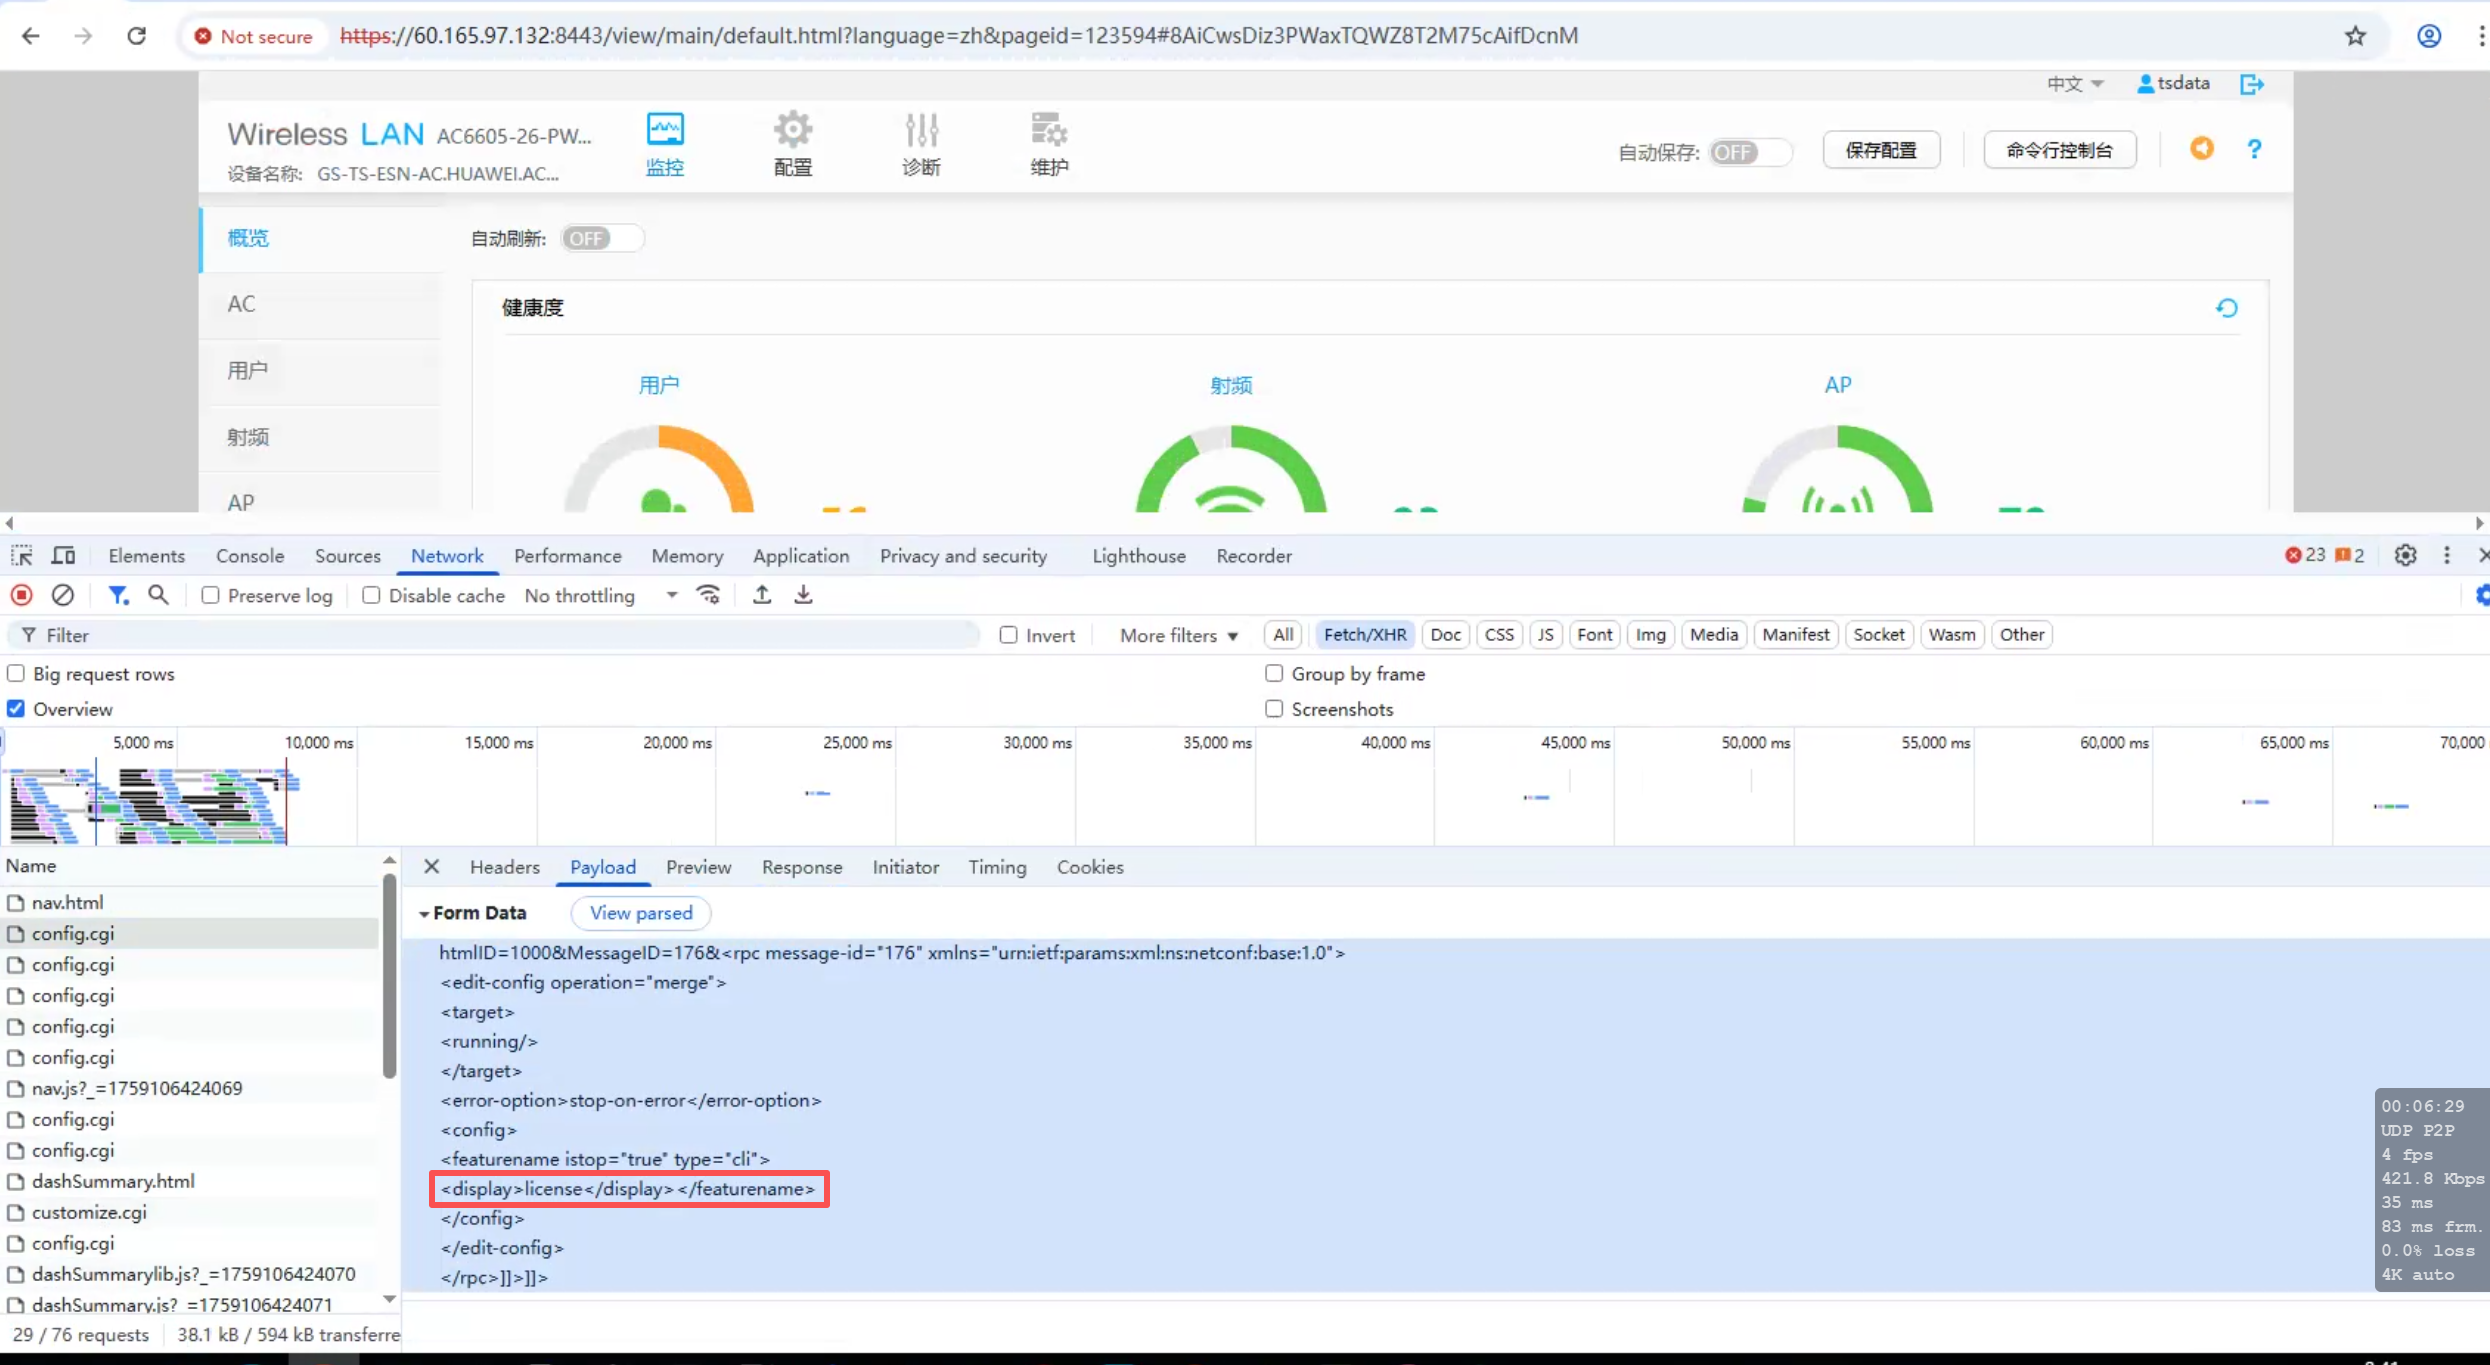Image resolution: width=2490 pixels, height=1365 pixels.
Task: Click the inspect element picker icon
Action: pos(21,555)
